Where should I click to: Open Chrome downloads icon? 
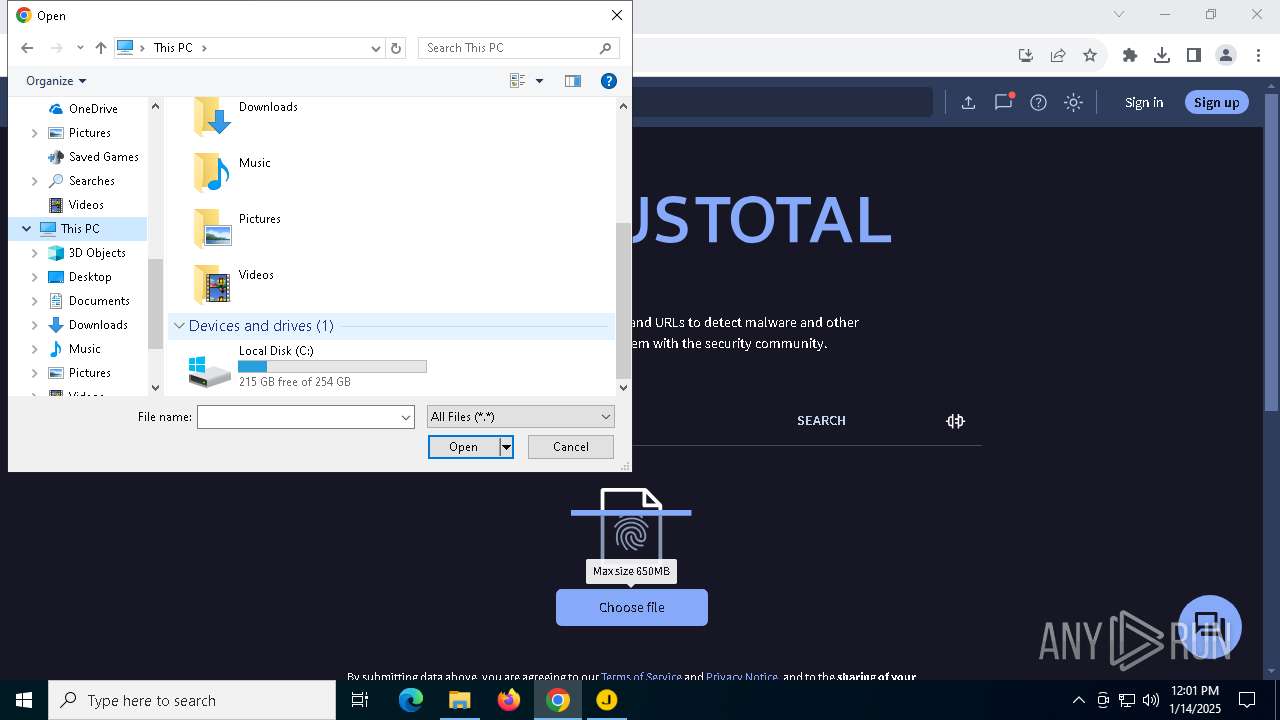click(x=1162, y=55)
